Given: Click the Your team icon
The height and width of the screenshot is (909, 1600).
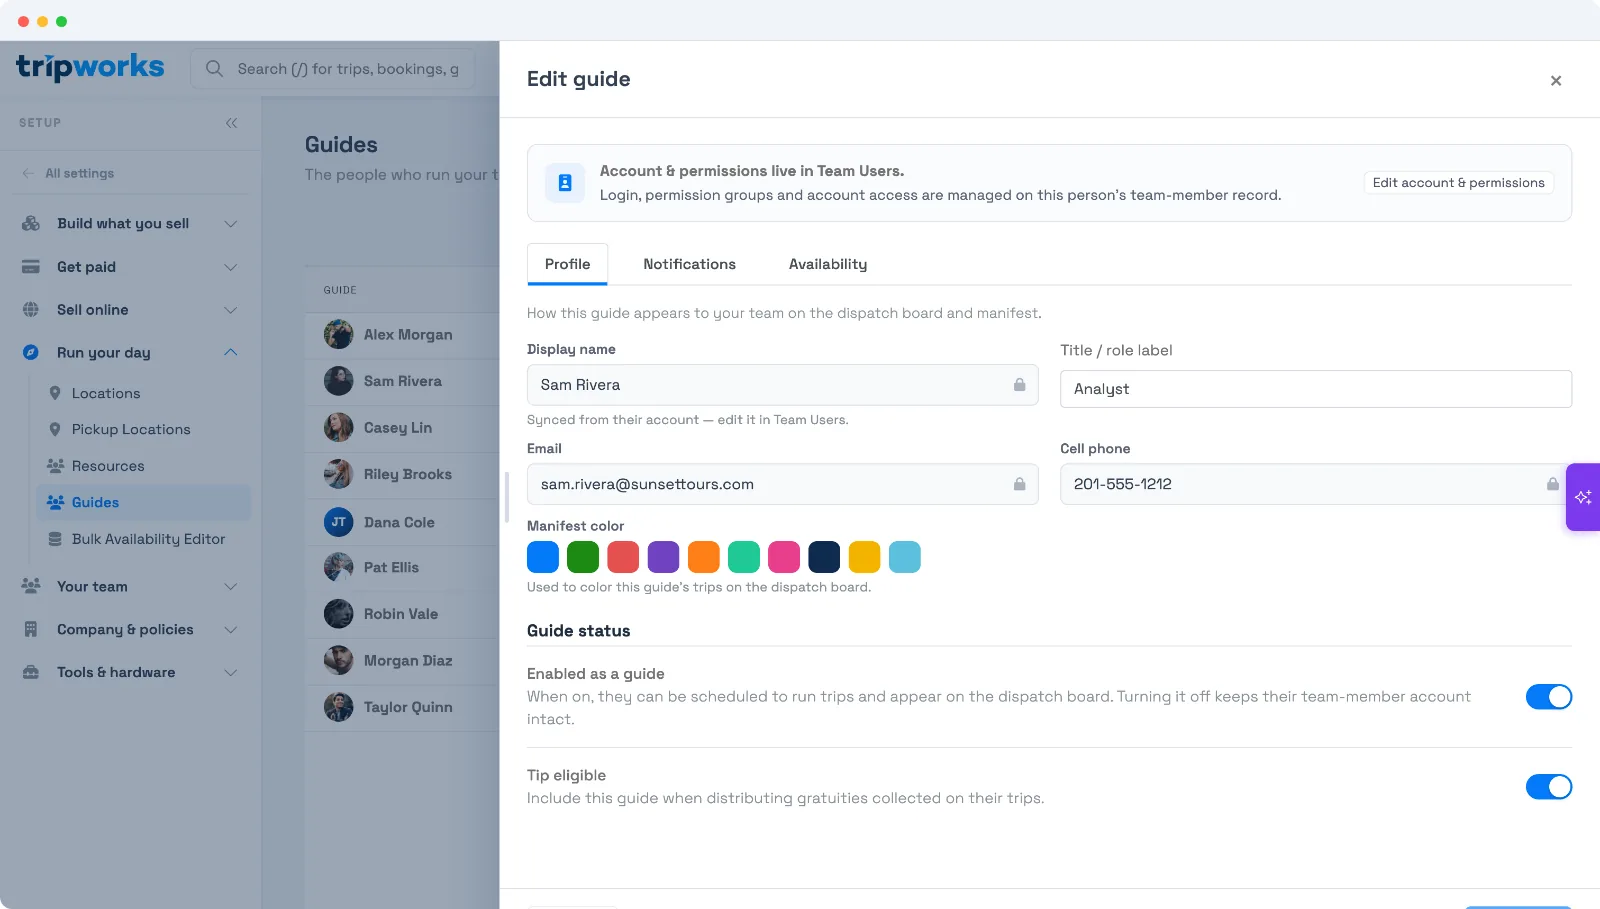Looking at the screenshot, I should coord(31,586).
